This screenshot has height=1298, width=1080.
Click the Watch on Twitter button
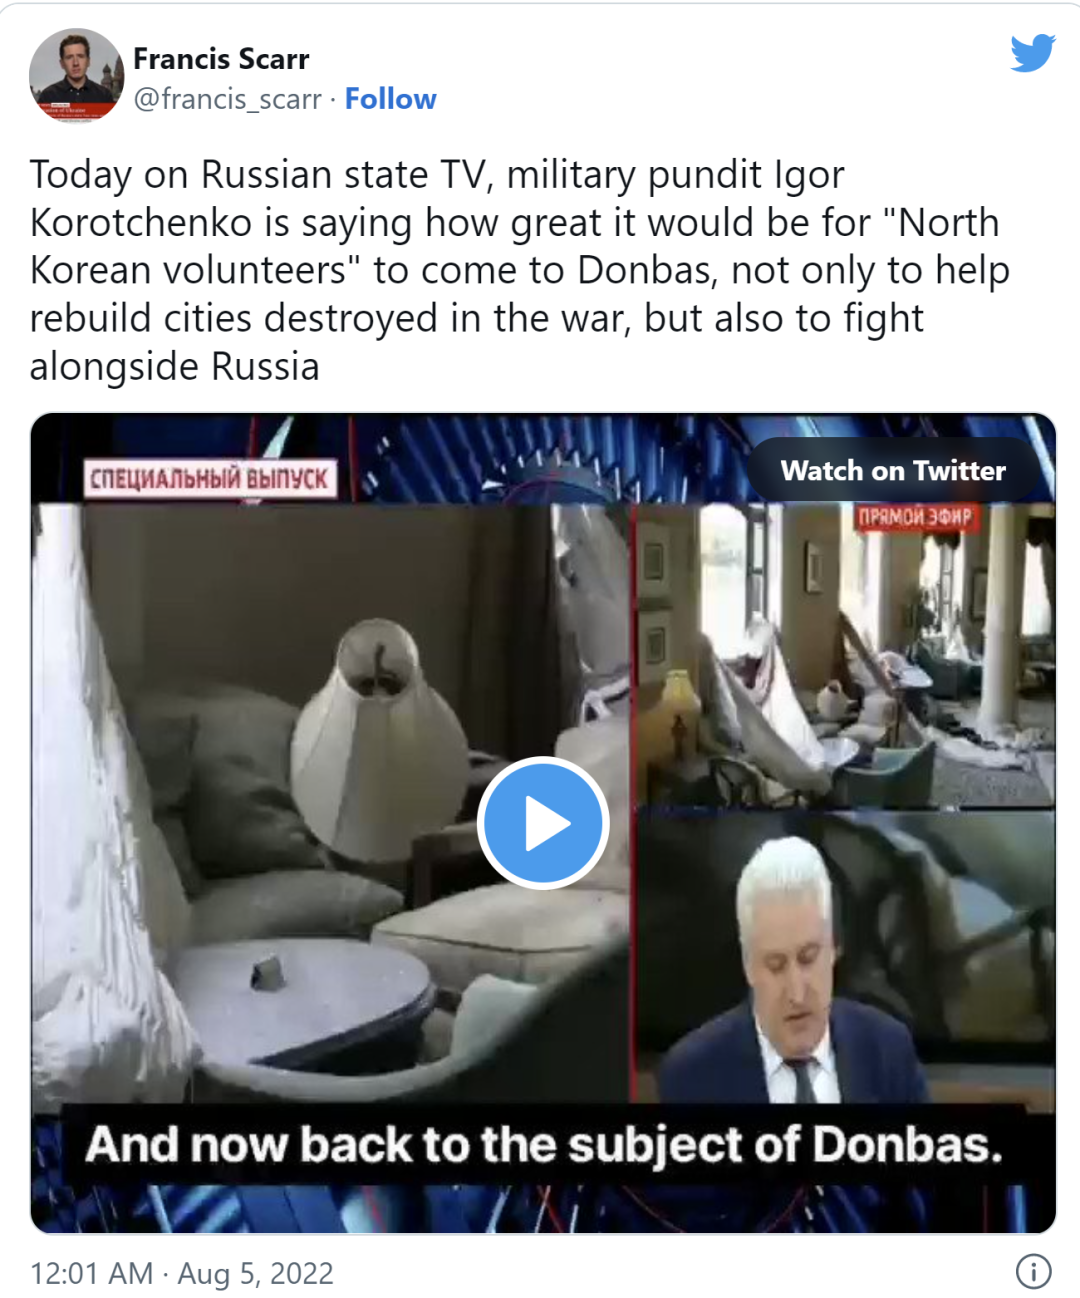893,470
